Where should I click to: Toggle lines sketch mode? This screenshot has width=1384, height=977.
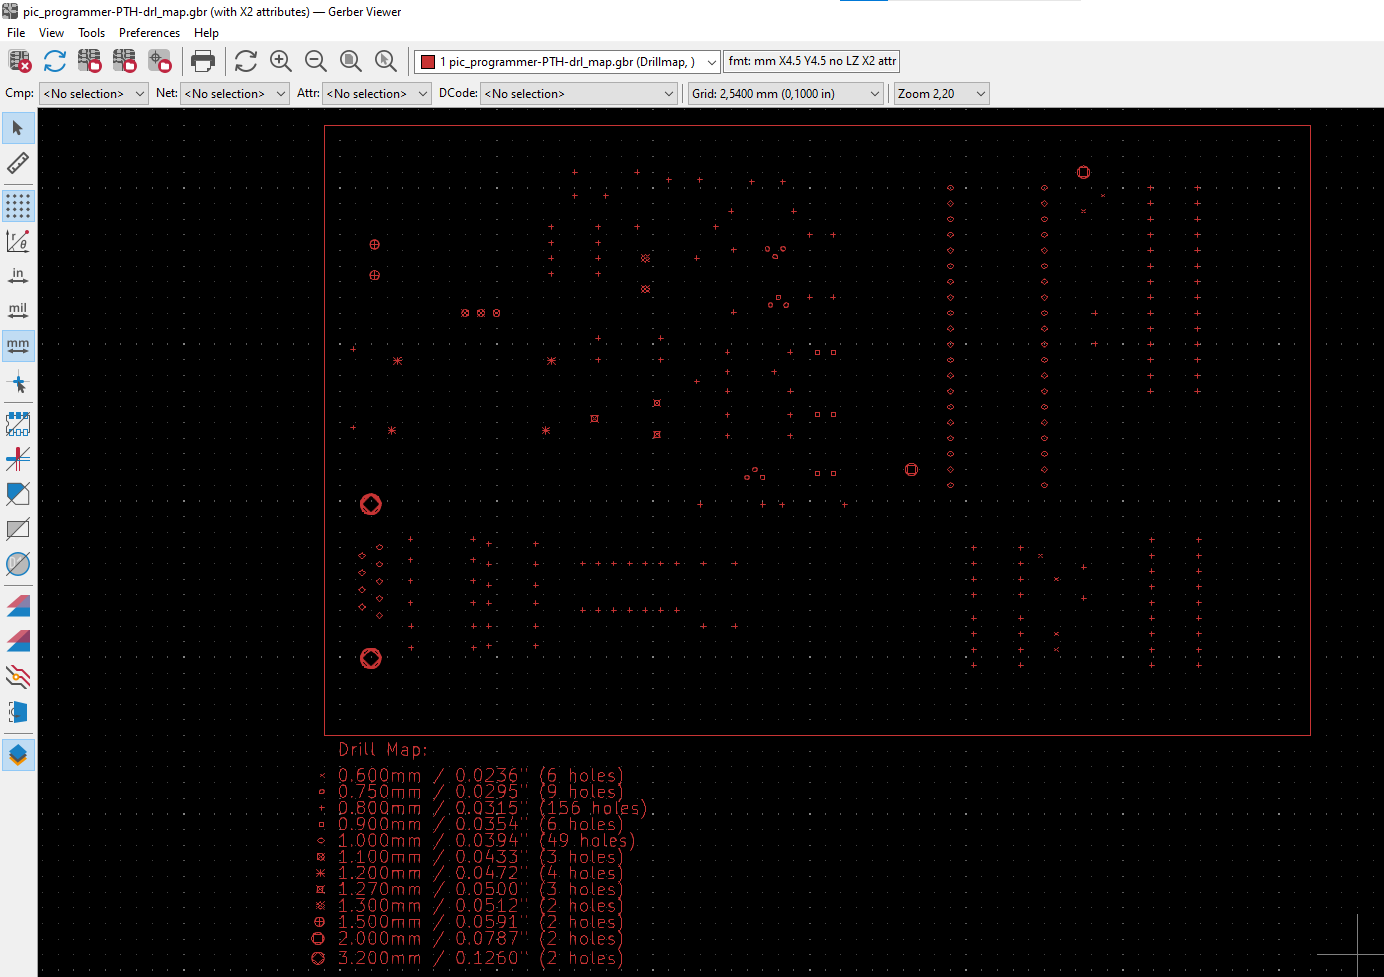click(18, 459)
